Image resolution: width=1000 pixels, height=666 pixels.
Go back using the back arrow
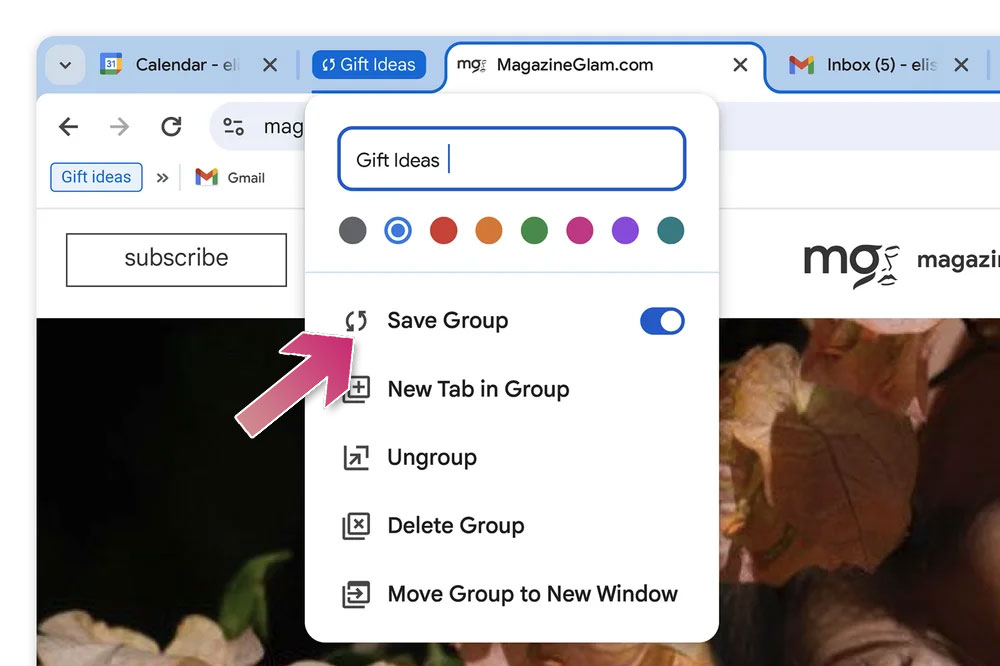pyautogui.click(x=68, y=126)
